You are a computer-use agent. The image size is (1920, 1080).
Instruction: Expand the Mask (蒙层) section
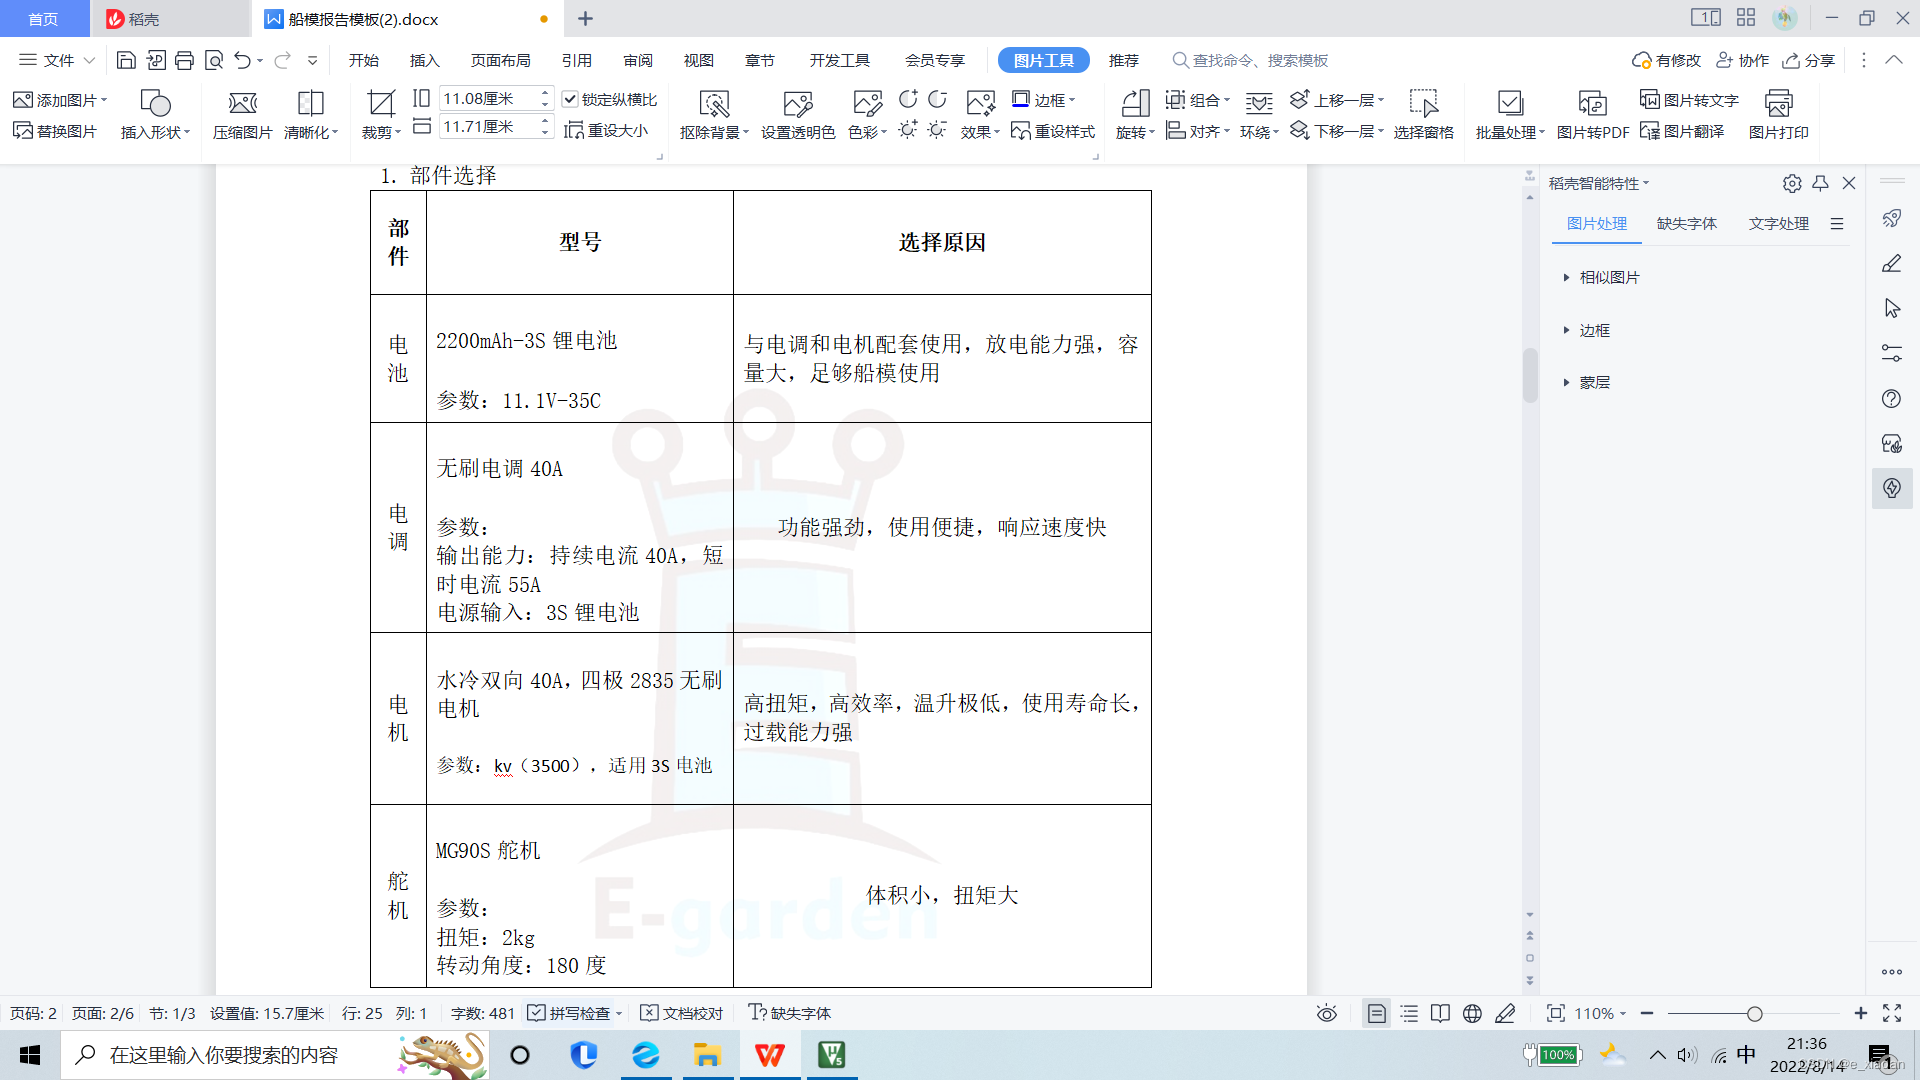[x=1594, y=382]
